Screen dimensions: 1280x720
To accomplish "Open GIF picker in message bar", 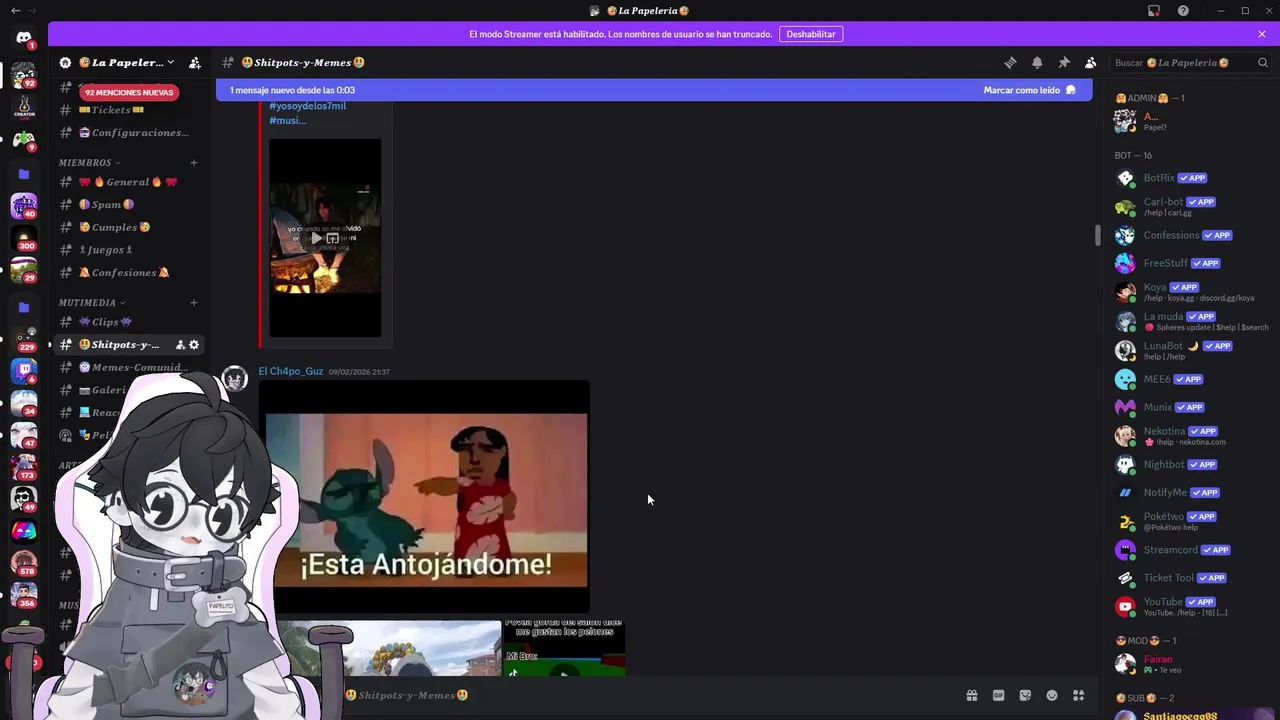I will click(x=998, y=695).
